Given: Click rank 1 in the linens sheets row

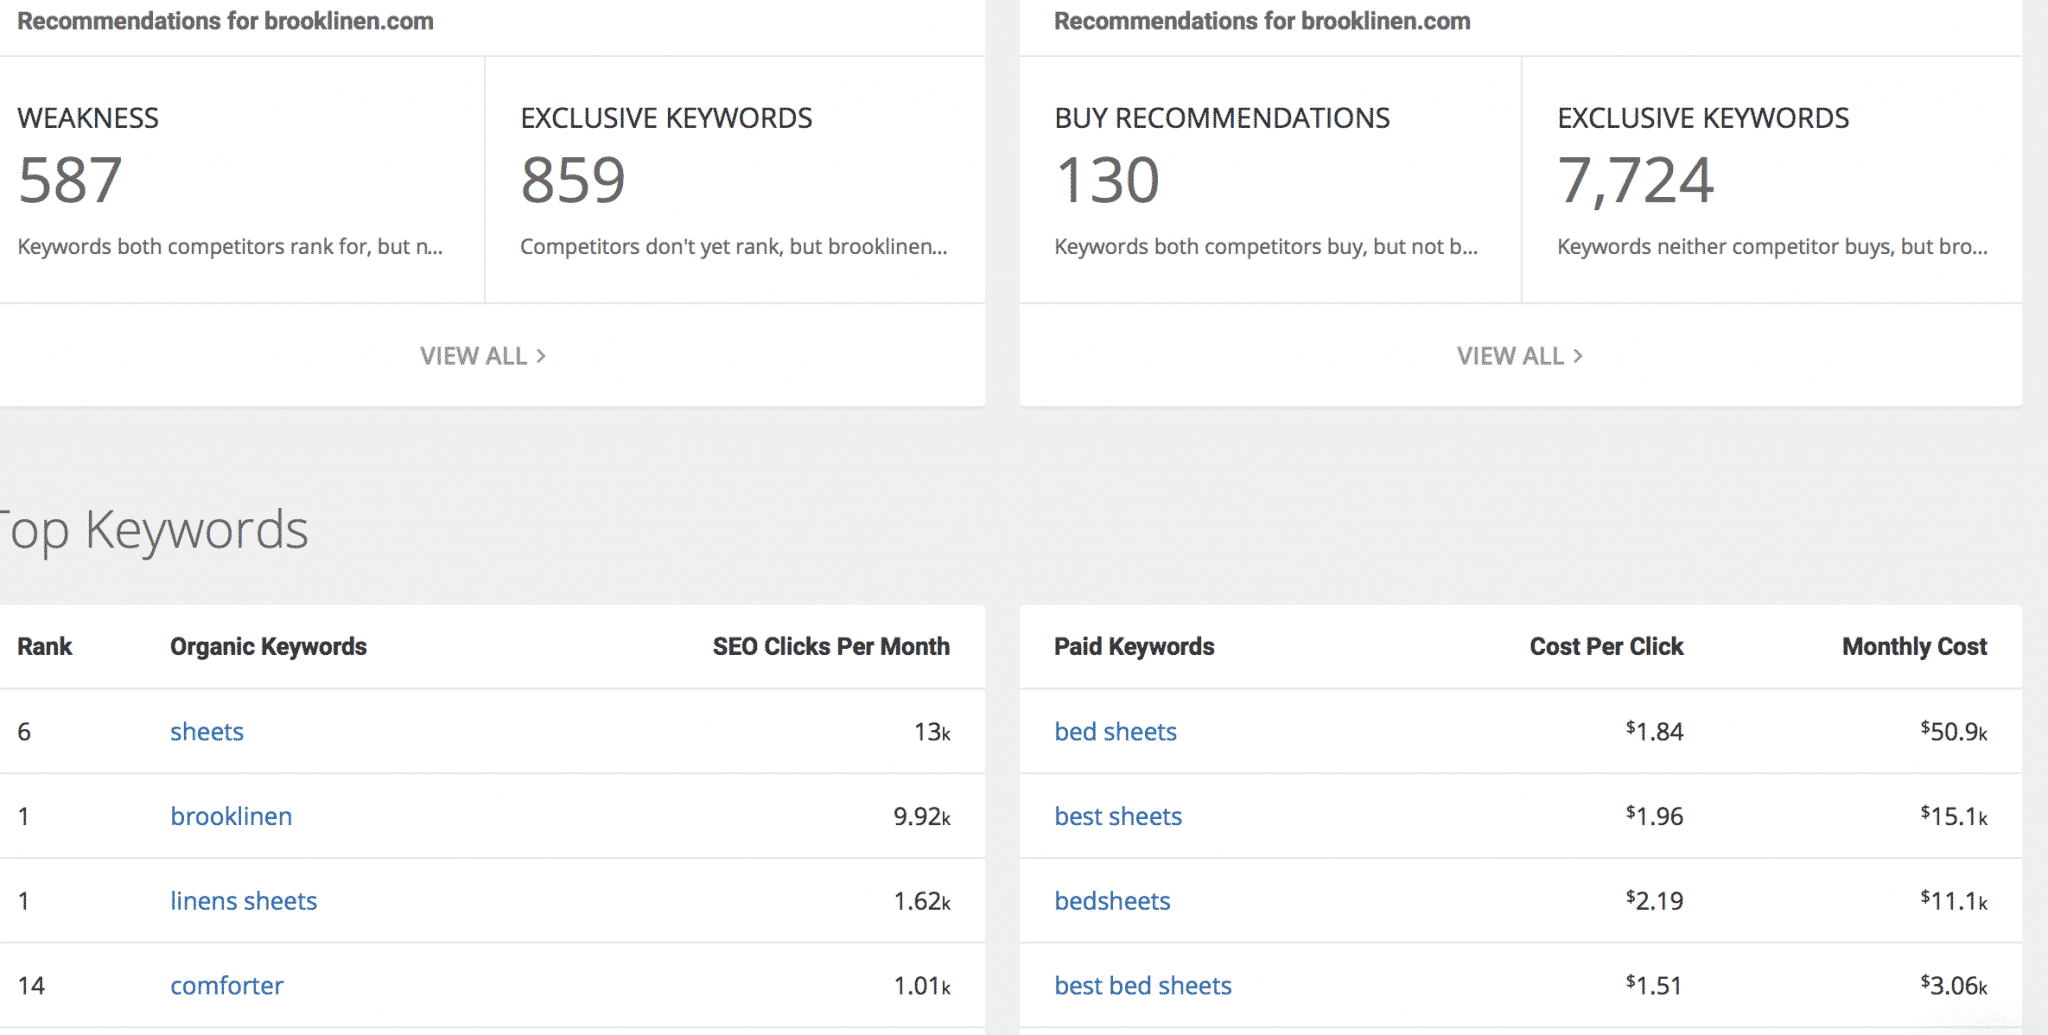Looking at the screenshot, I should point(23,902).
